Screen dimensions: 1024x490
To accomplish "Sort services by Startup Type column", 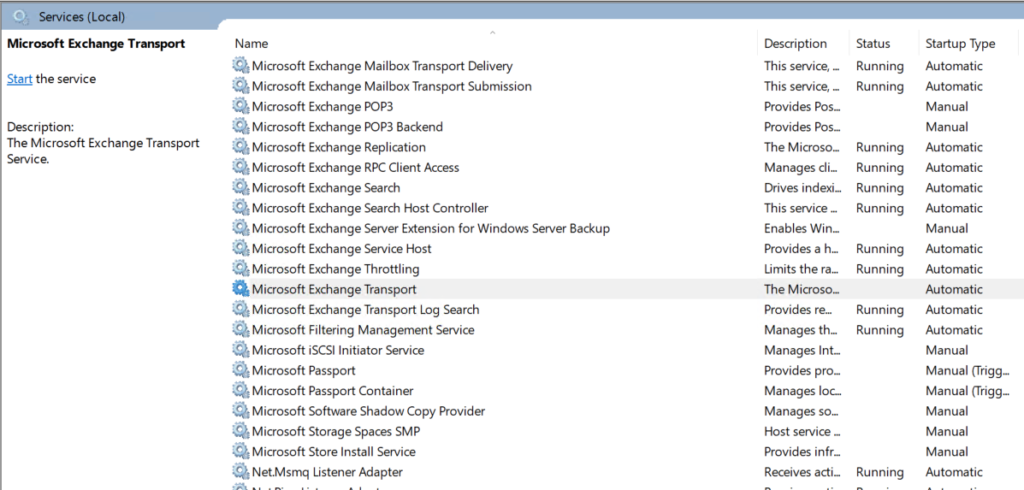I will [x=960, y=44].
